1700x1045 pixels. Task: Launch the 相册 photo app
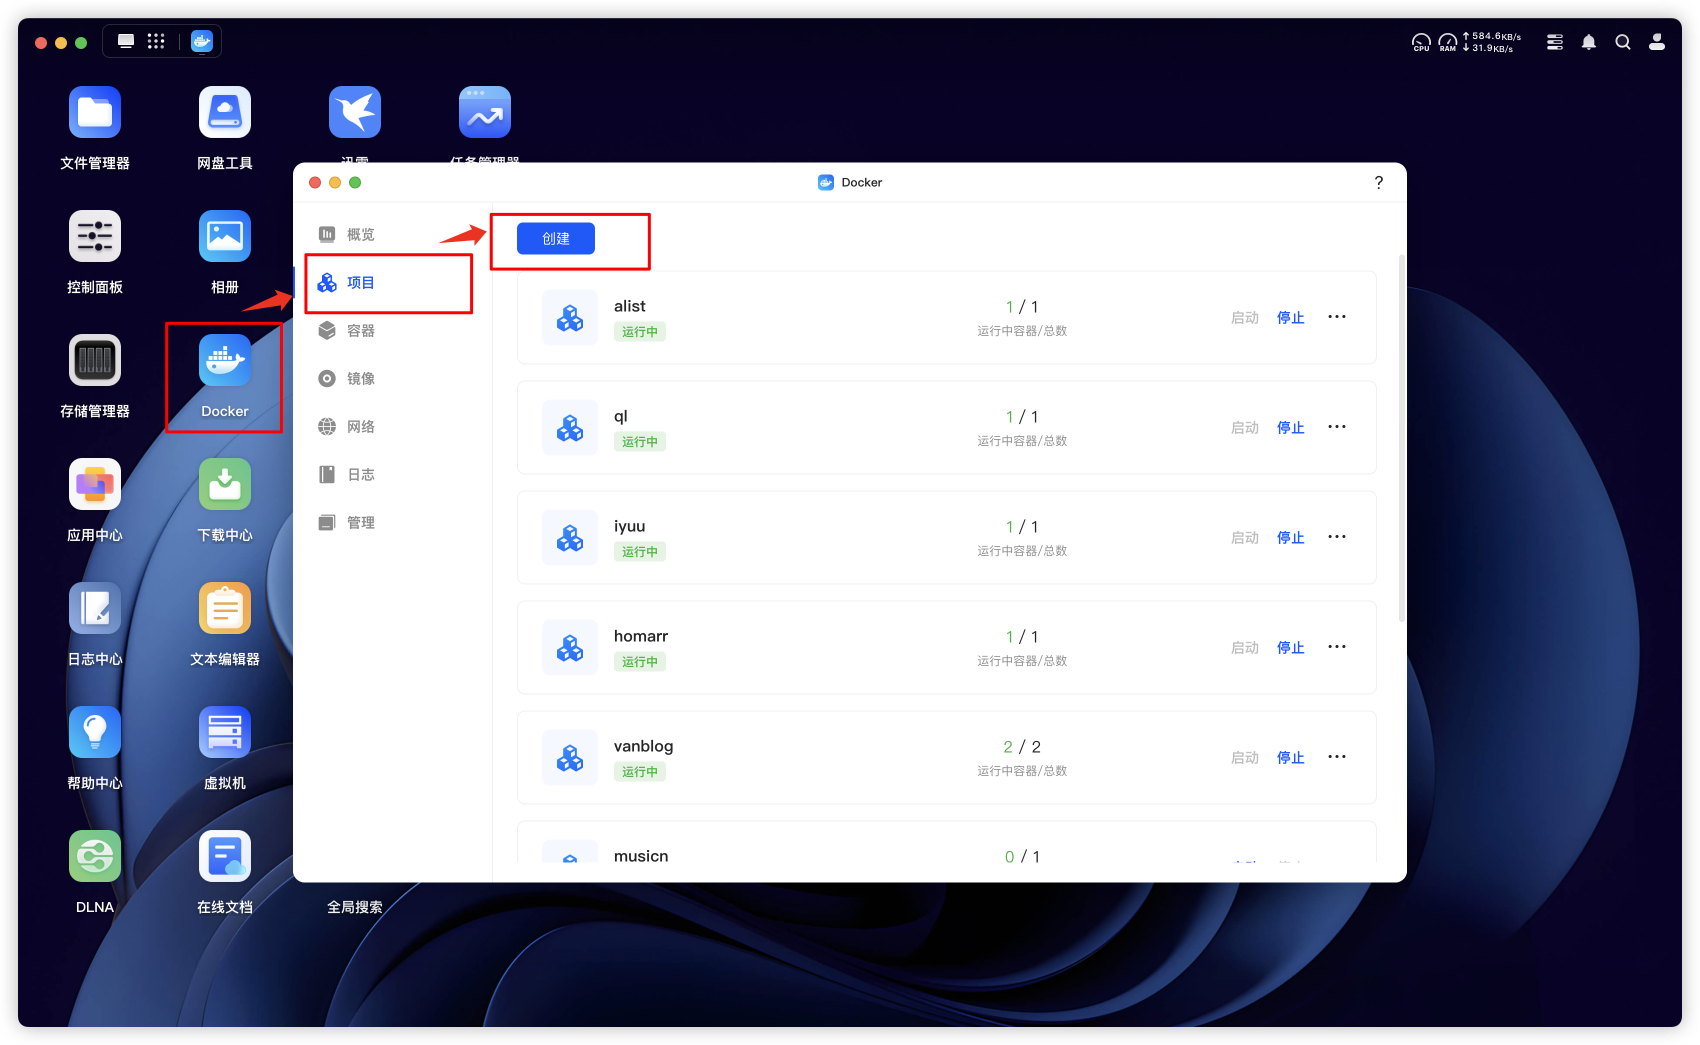tap(225, 236)
